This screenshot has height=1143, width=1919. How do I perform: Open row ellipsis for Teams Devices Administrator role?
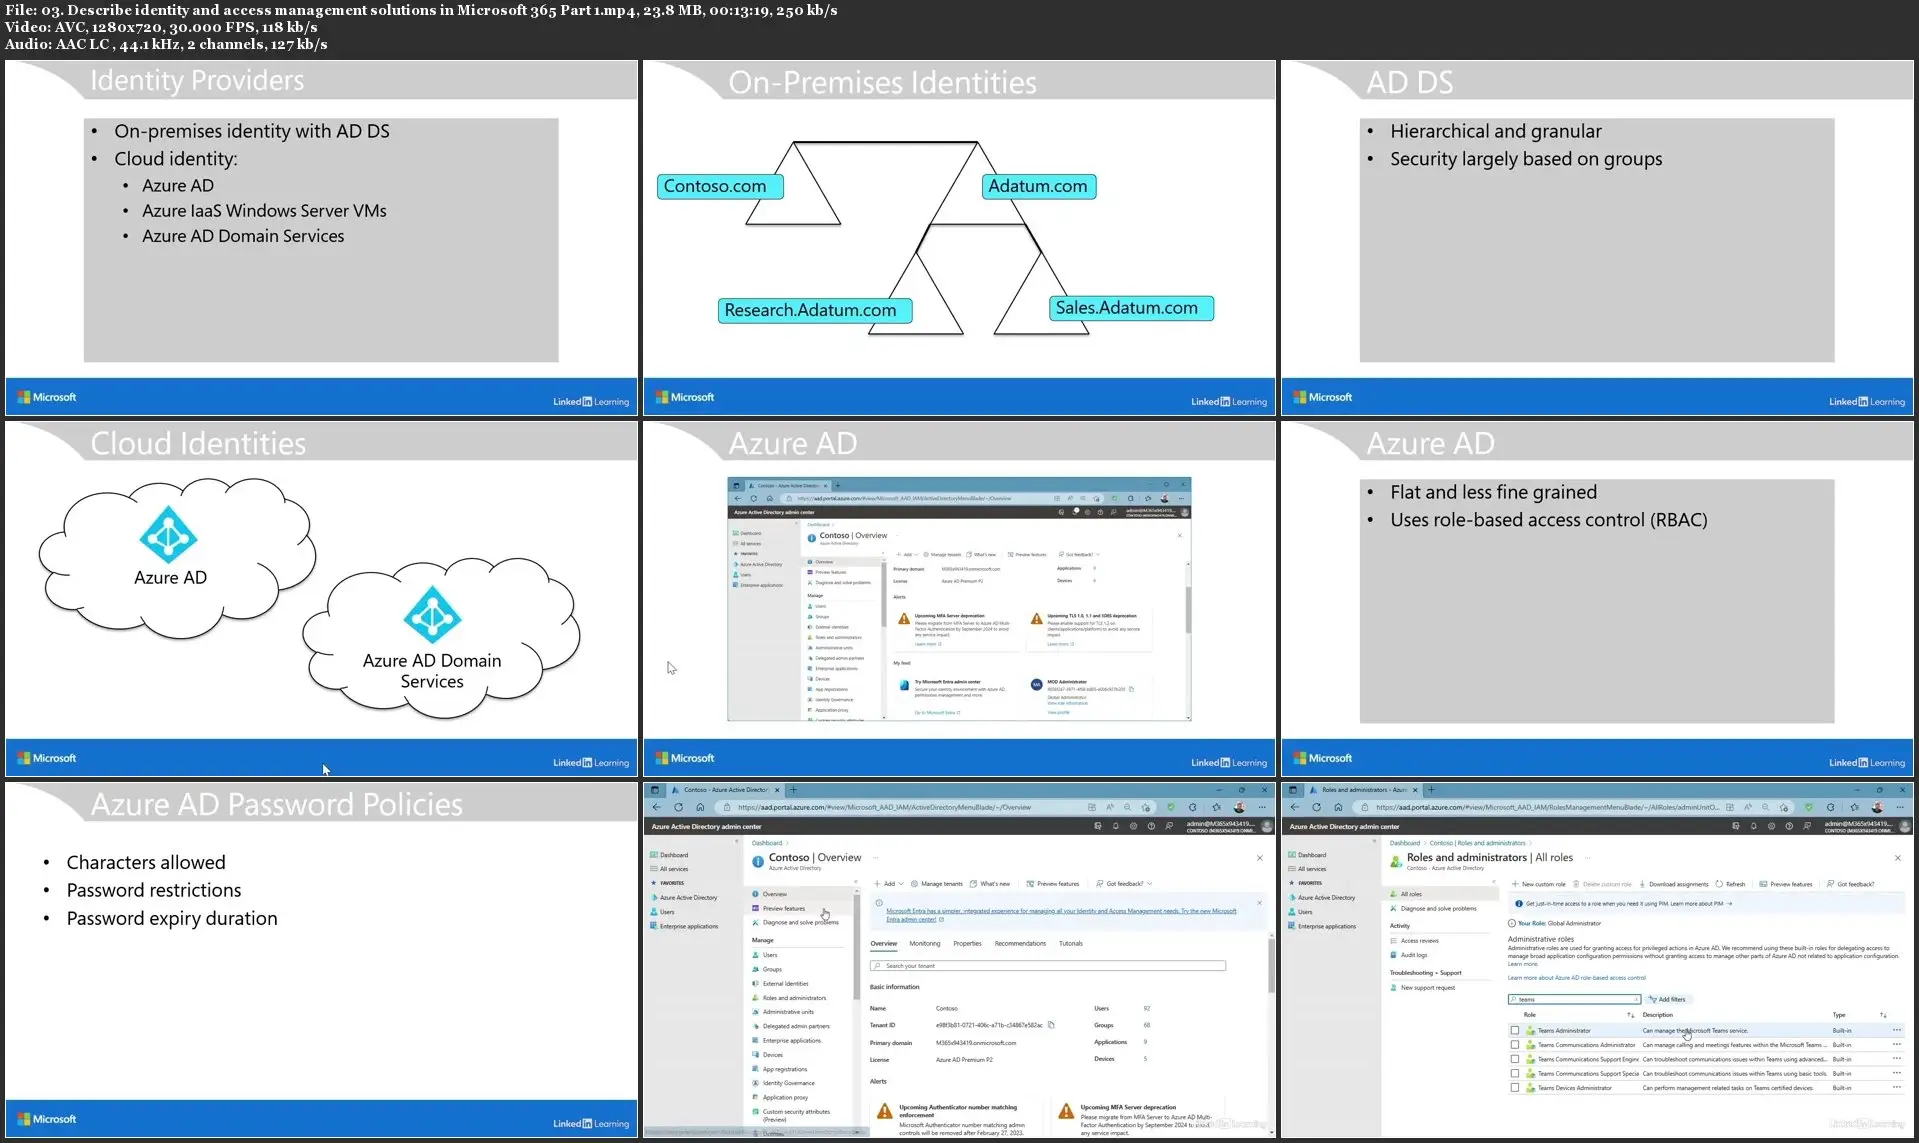[1897, 1088]
